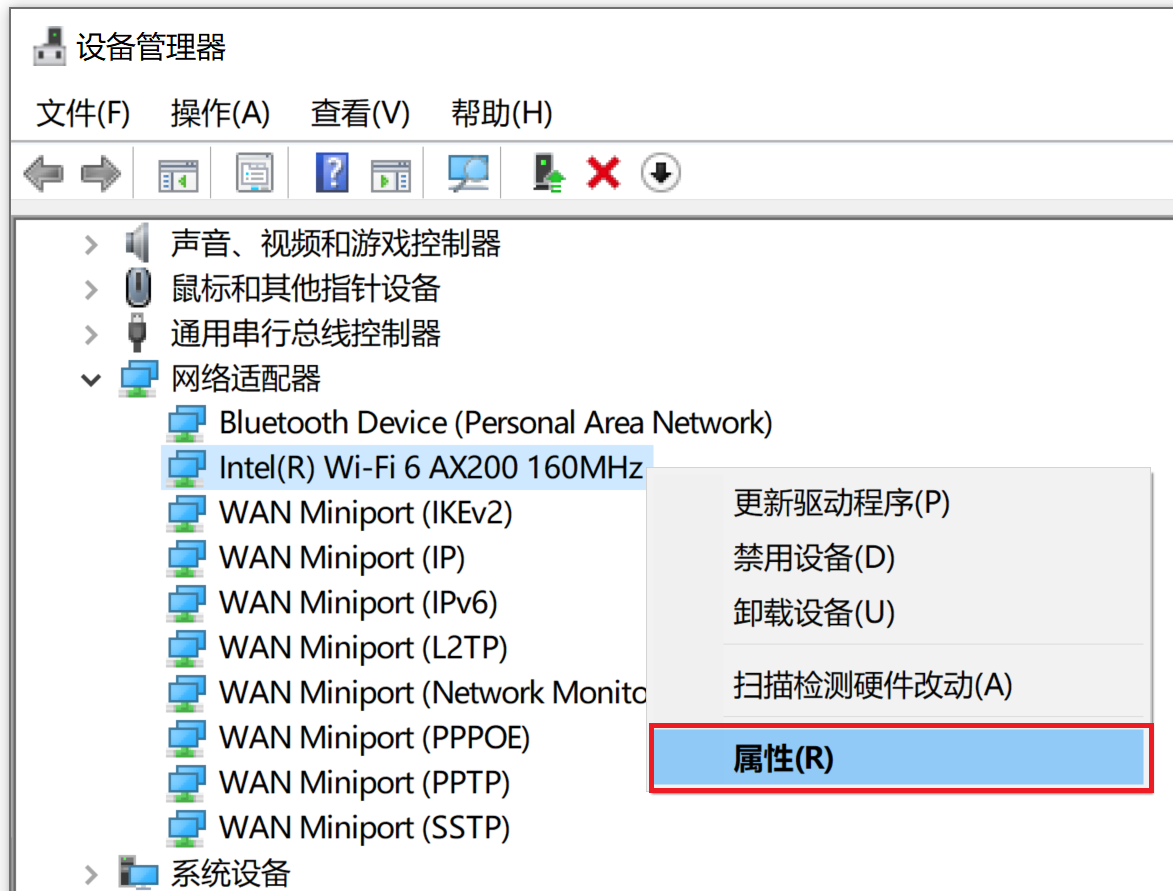This screenshot has height=891, width=1173.
Task: Expand the 声音、视频和游戏控制器 node
Action: tap(92, 244)
